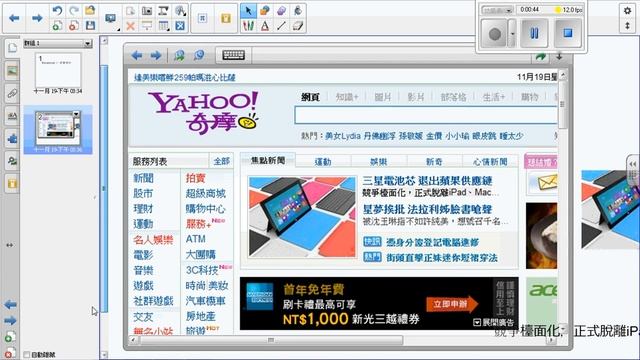Open a file using the folder icon
This screenshot has width=640, height=360.
pos(90,10)
